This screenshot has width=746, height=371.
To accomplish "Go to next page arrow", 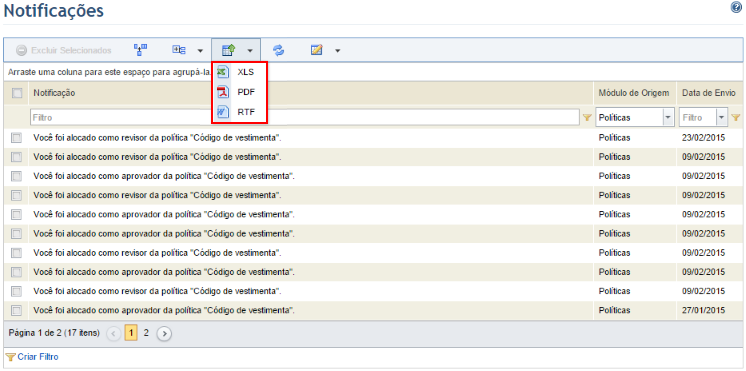I will coord(164,334).
